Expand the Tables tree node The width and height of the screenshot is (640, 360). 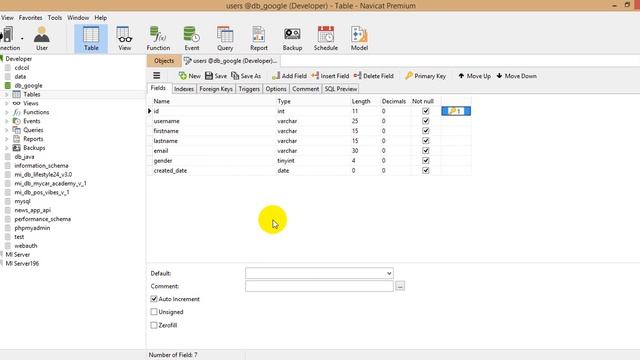(x=7, y=94)
